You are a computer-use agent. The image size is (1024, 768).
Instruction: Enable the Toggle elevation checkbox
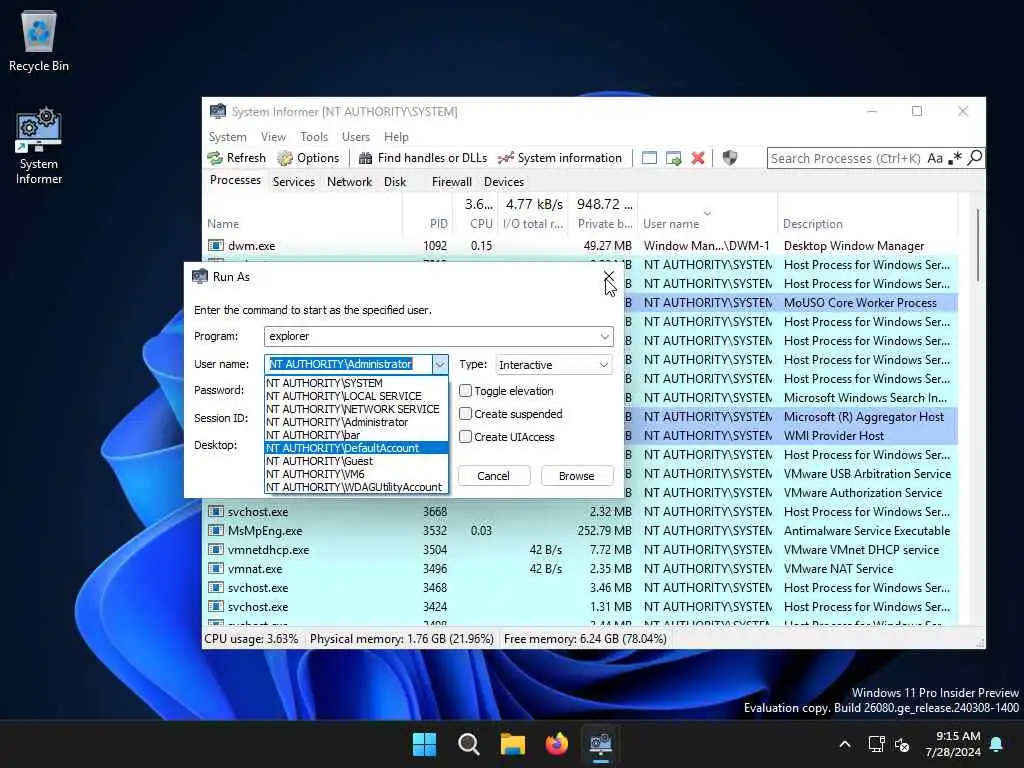coord(466,391)
